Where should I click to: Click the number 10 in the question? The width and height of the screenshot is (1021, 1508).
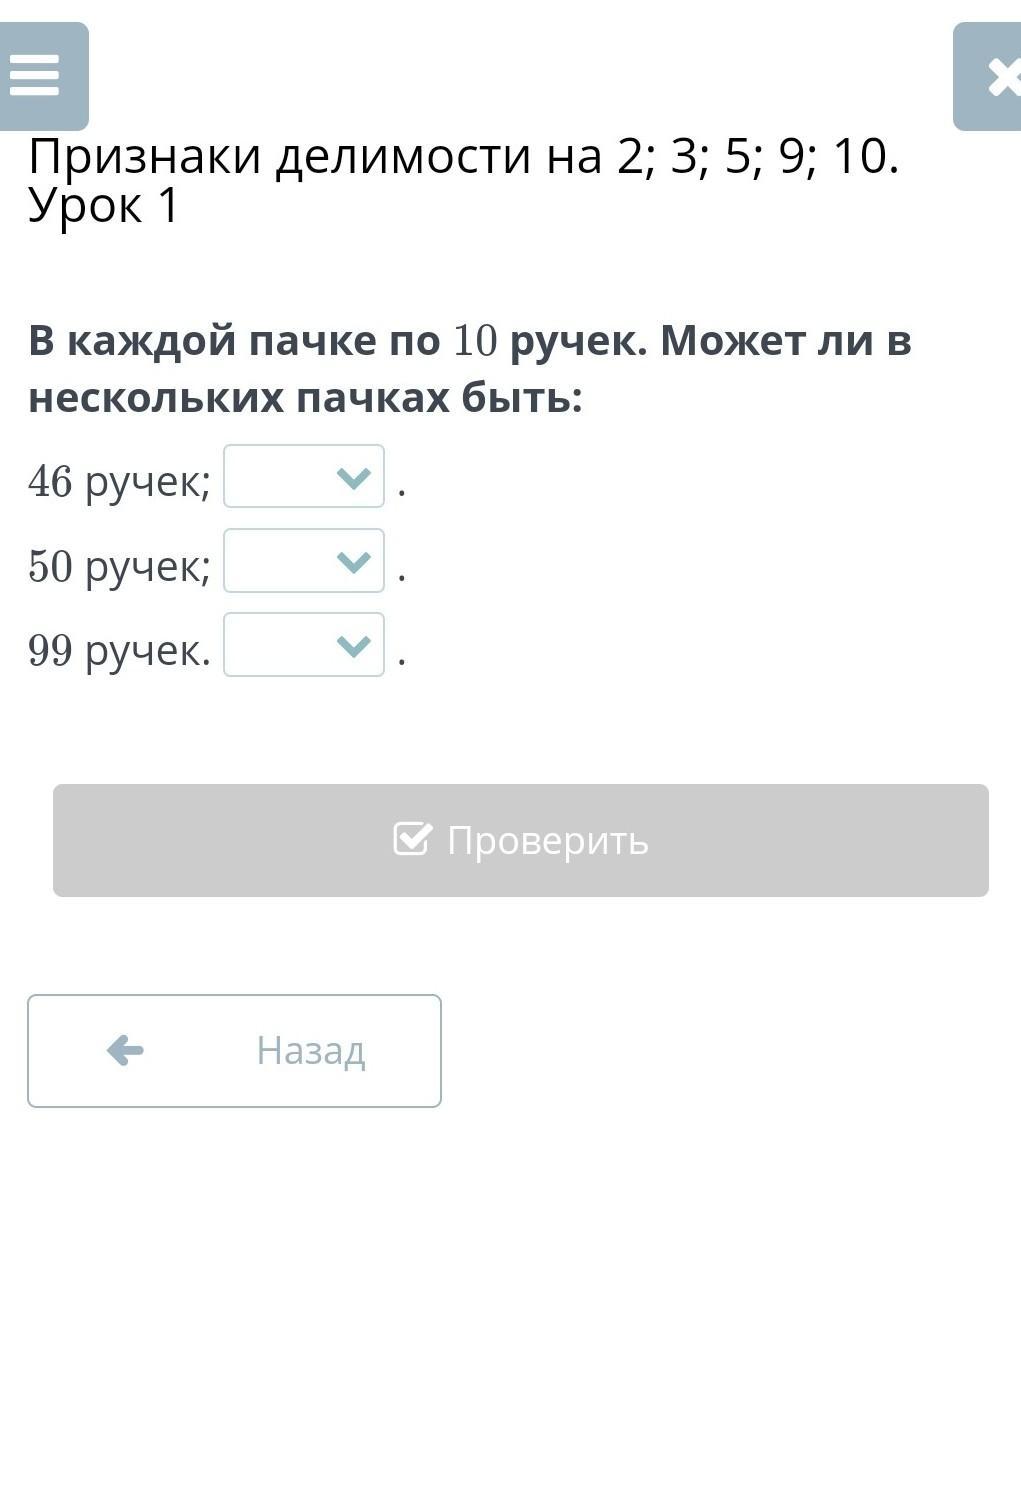coord(475,341)
